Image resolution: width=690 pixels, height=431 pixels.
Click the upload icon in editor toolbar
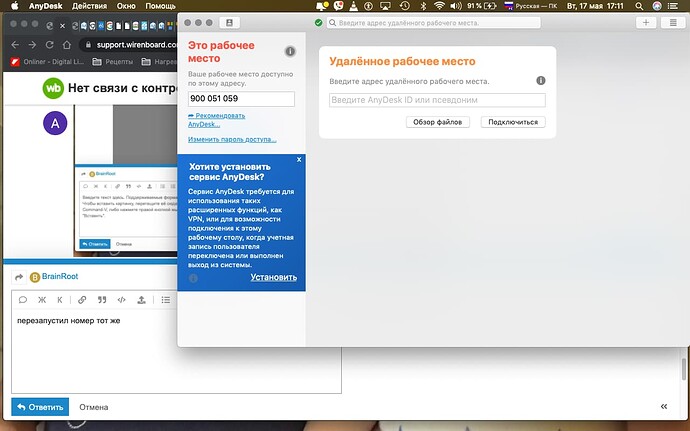(x=141, y=300)
